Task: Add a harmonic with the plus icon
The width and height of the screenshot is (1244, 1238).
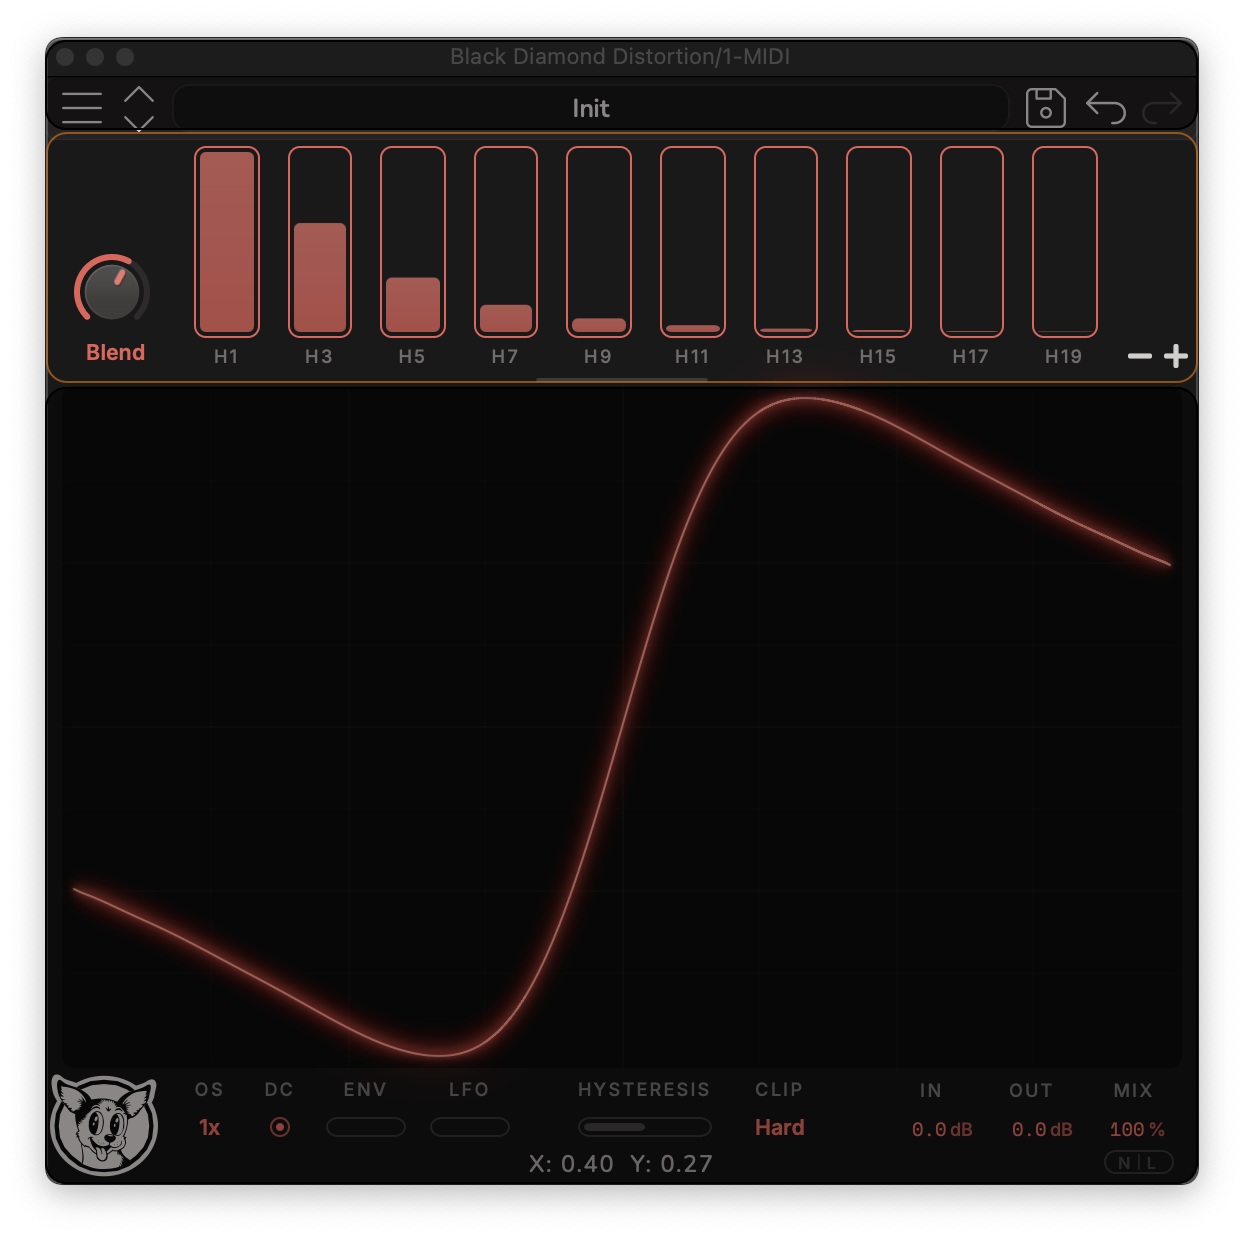Action: click(x=1176, y=356)
